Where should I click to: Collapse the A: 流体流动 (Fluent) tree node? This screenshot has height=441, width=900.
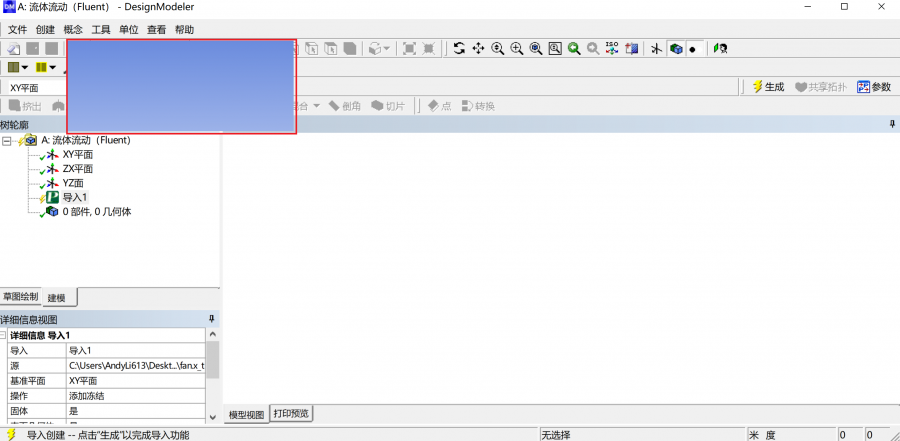pyautogui.click(x=6, y=140)
